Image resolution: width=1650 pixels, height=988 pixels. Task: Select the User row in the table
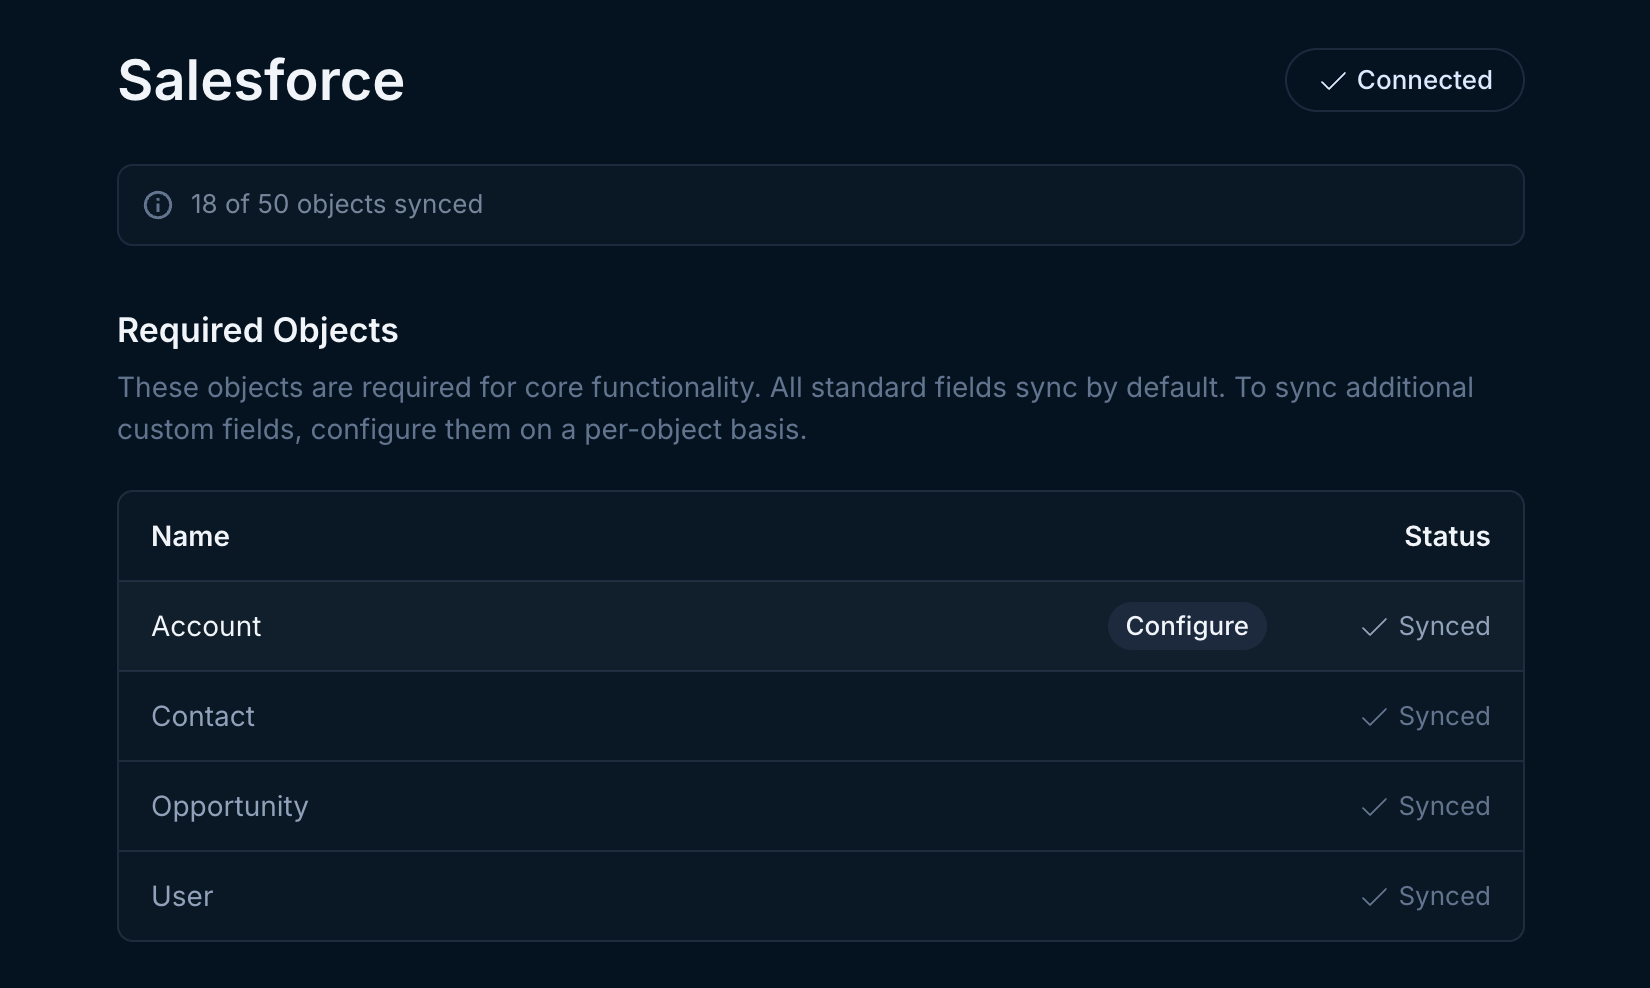point(600,896)
